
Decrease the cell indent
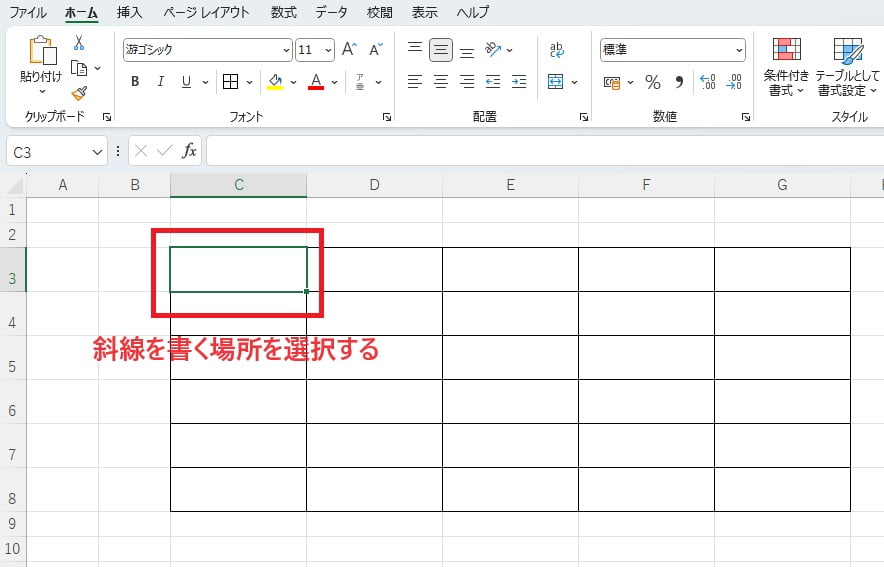point(493,82)
